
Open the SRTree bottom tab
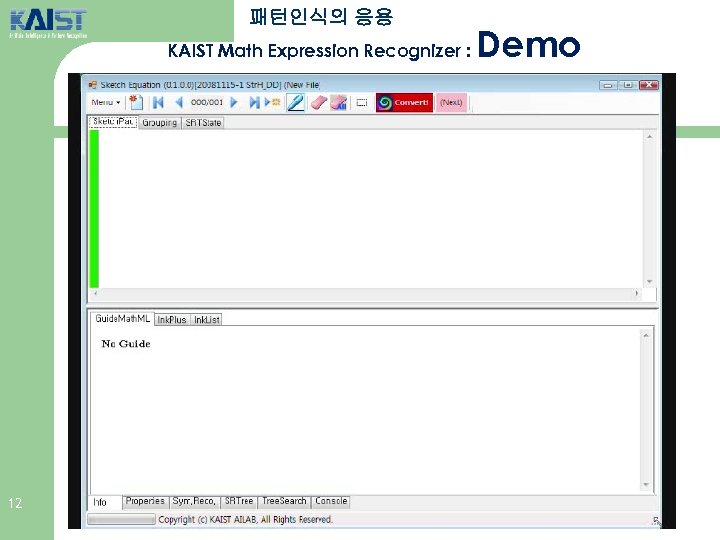(239, 501)
